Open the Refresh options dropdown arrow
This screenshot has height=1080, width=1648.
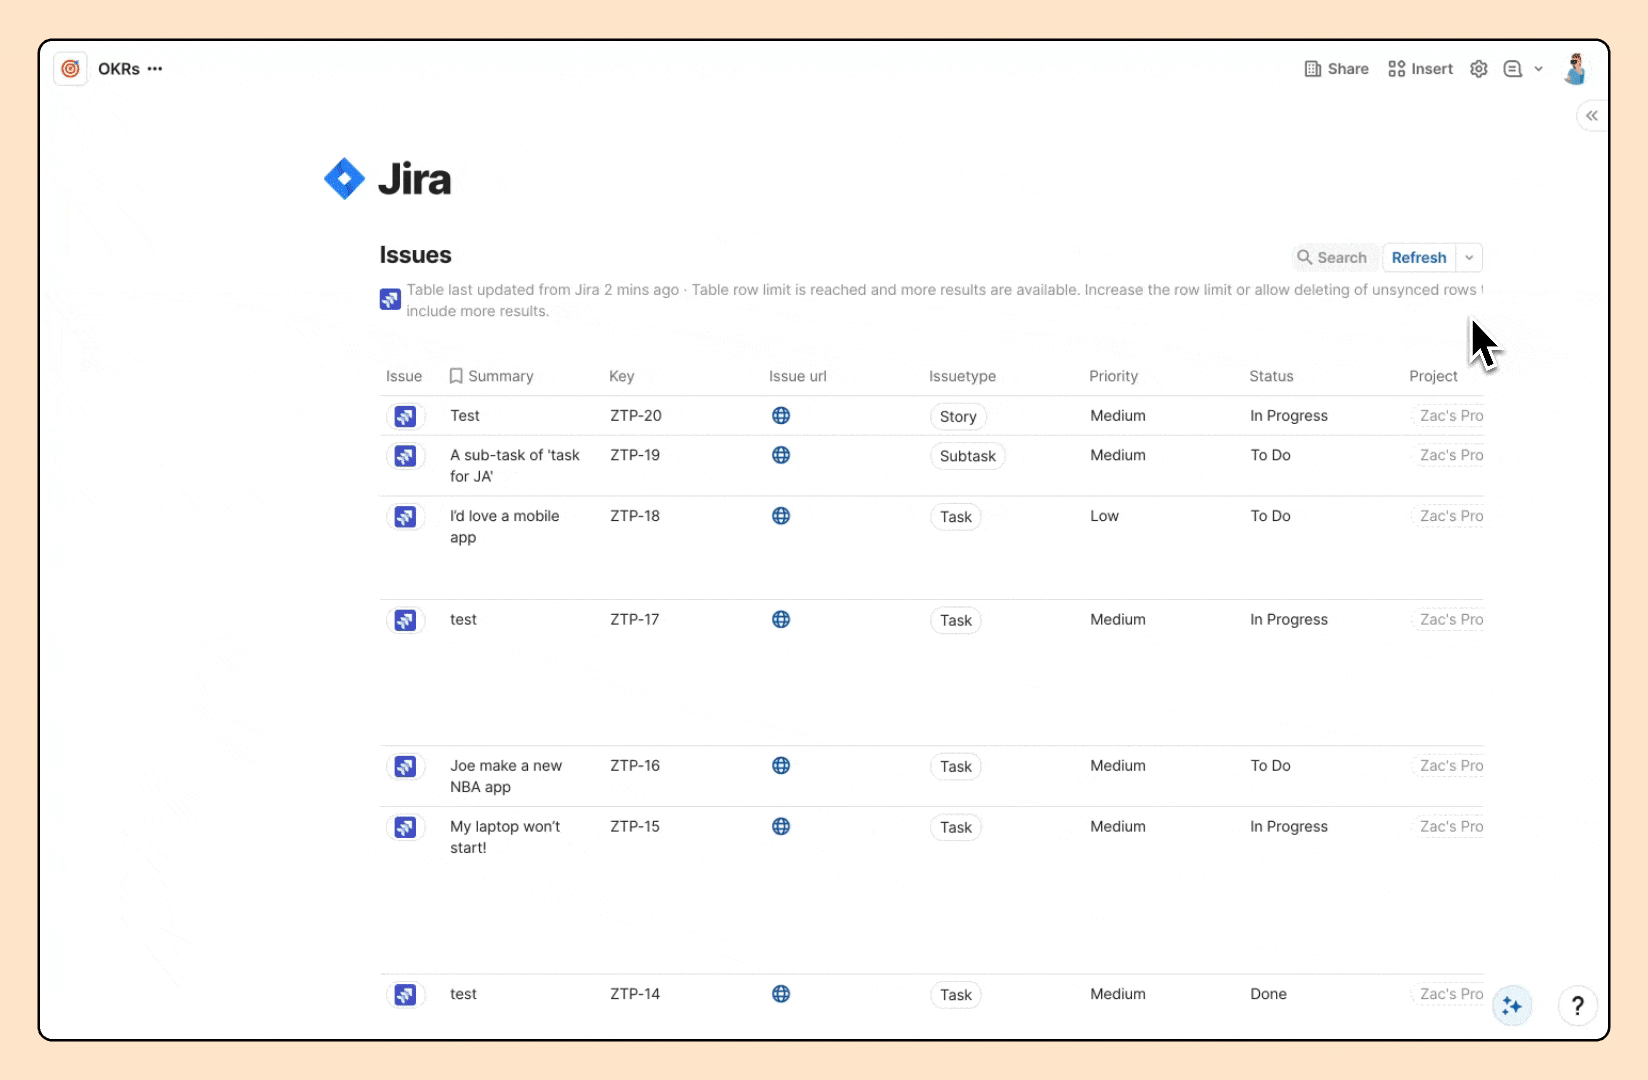coord(1469,257)
